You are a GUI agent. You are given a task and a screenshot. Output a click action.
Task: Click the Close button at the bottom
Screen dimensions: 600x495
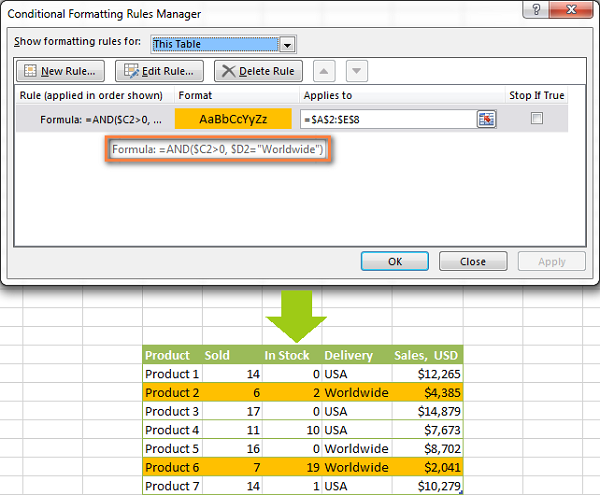(x=473, y=261)
